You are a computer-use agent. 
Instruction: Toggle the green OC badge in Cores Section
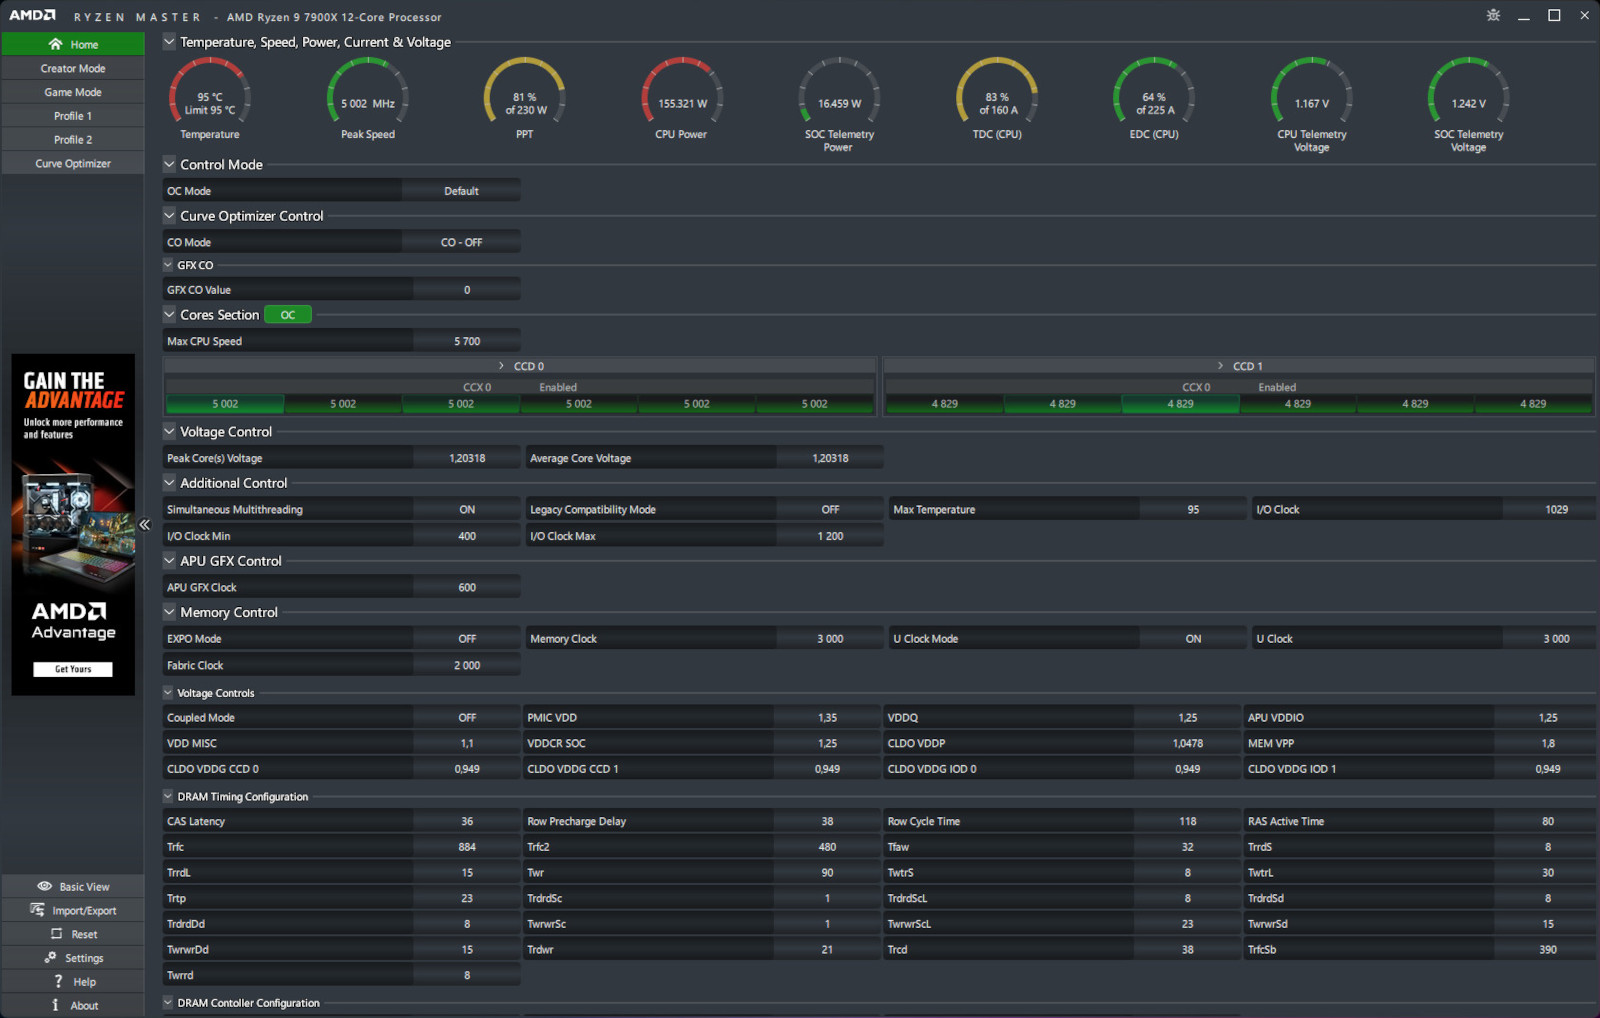click(x=288, y=315)
